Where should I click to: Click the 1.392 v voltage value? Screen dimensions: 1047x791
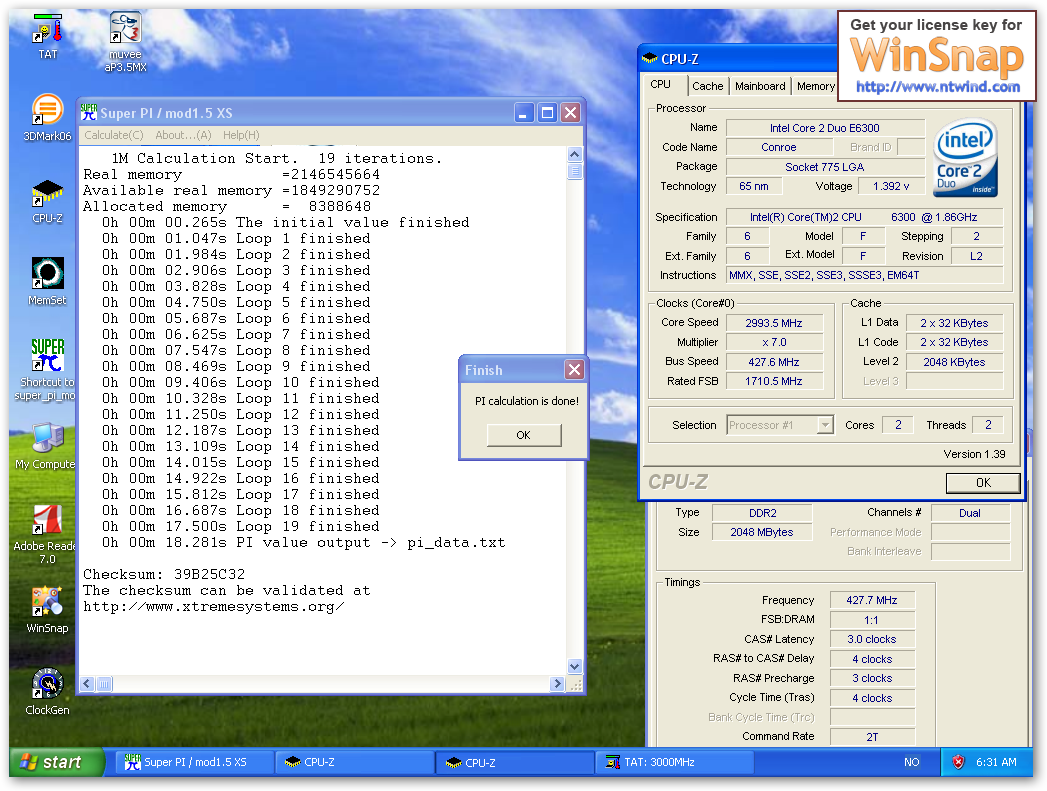pos(891,186)
